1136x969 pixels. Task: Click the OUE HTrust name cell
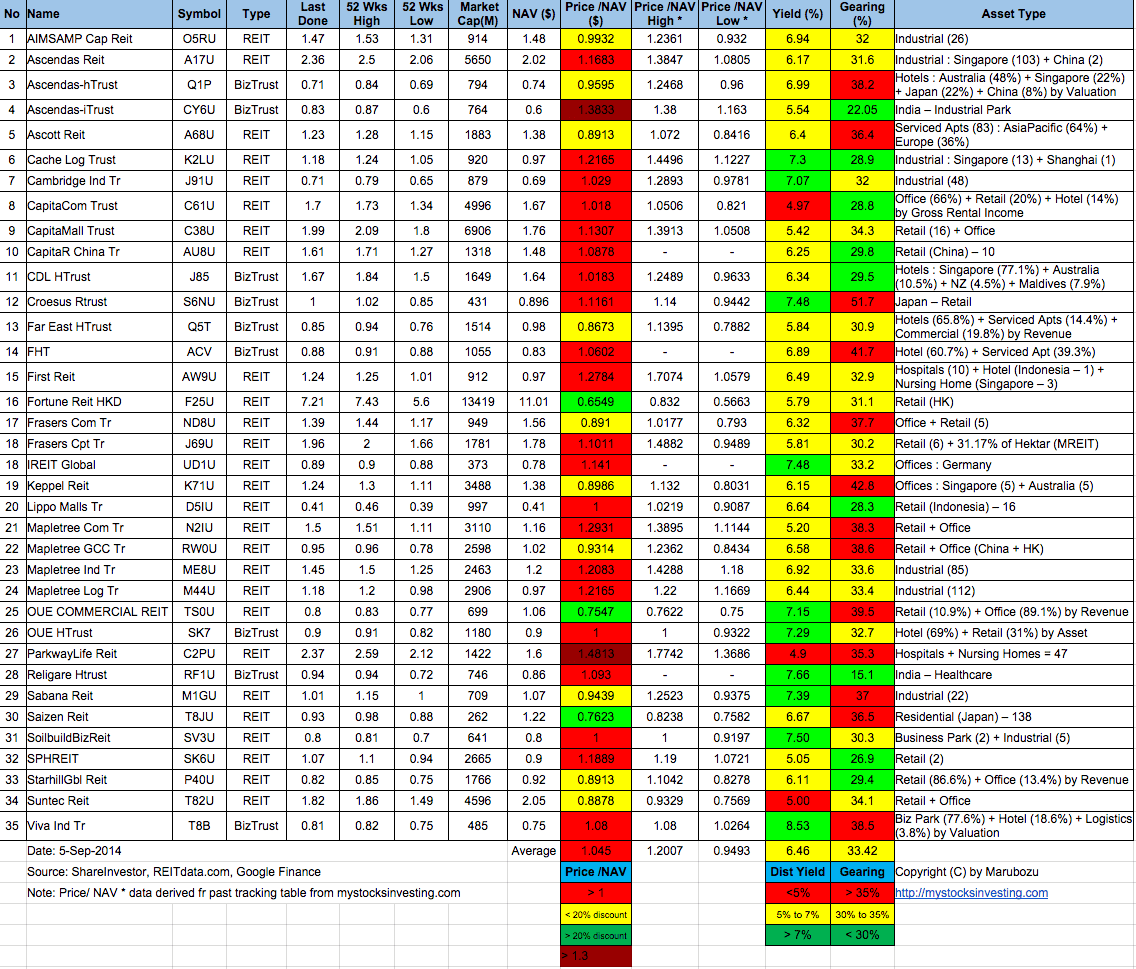tap(99, 633)
